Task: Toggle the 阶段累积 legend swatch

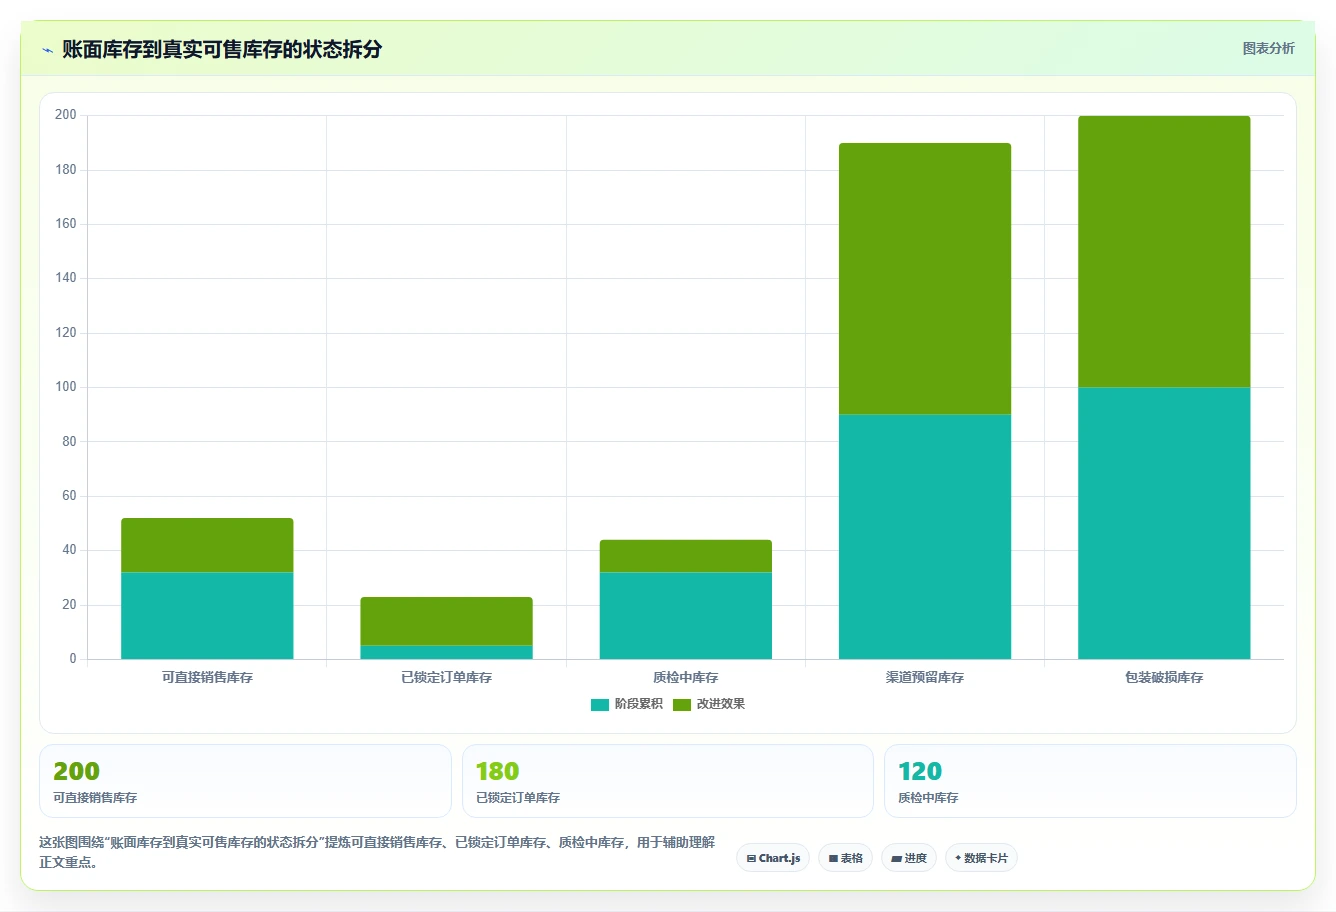Action: pos(600,705)
